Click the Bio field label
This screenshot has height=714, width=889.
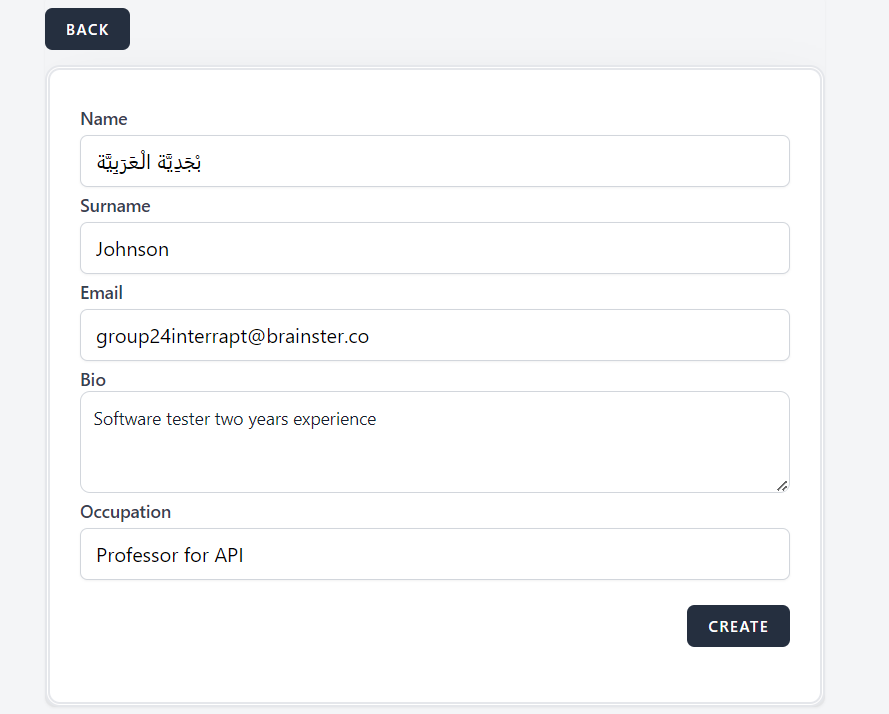click(93, 380)
